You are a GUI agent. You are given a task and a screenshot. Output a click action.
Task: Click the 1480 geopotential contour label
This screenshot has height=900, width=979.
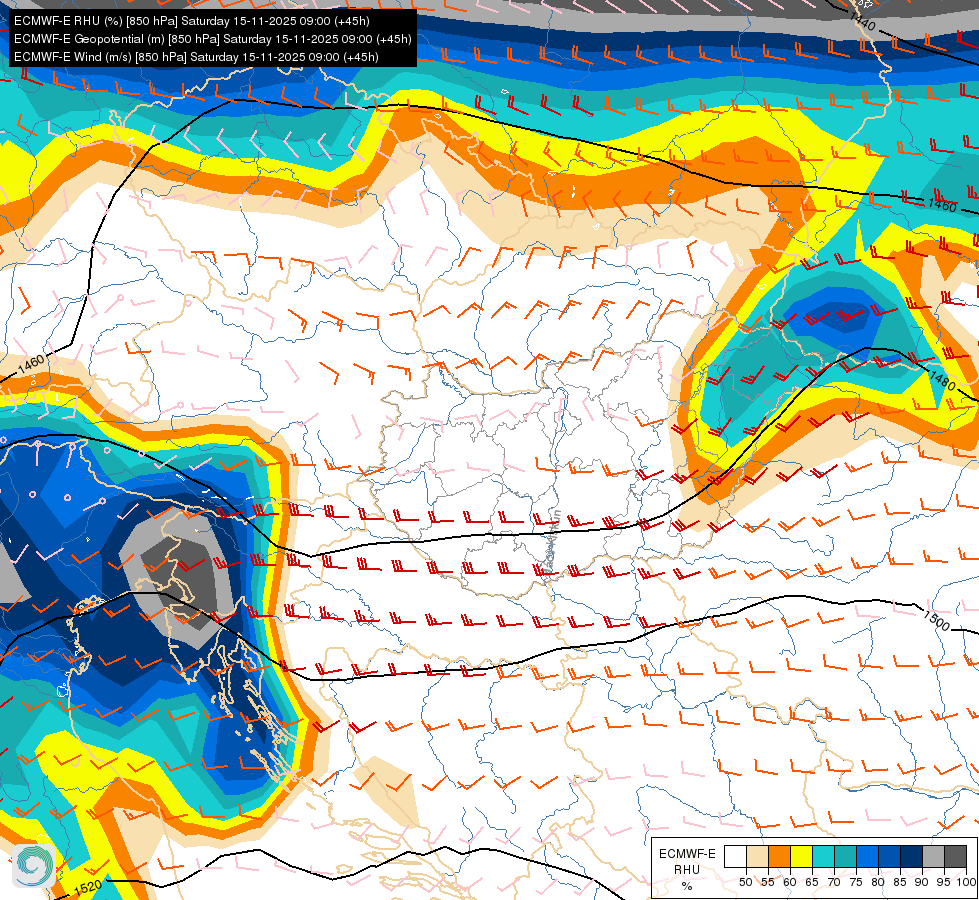click(942, 380)
